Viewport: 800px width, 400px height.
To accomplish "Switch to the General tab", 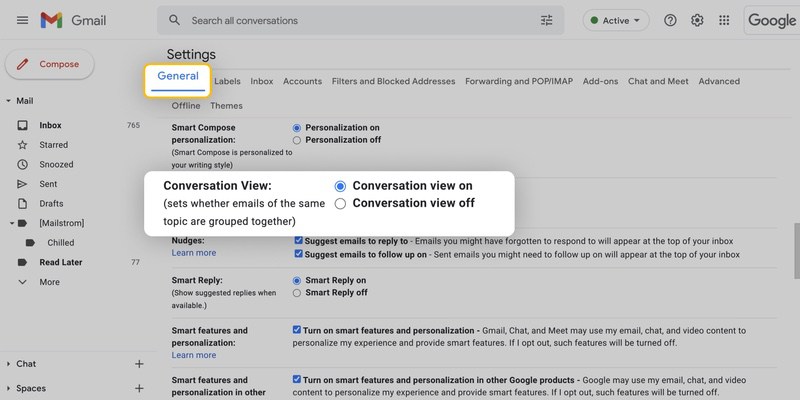I will 178,76.
